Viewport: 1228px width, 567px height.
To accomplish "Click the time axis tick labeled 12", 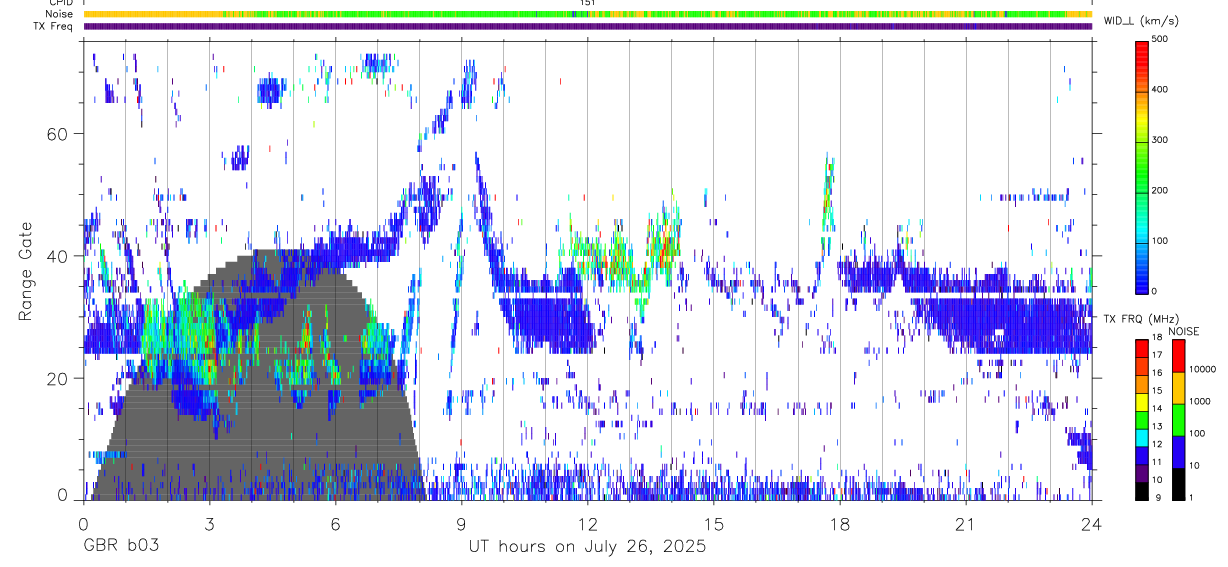I will [x=587, y=523].
